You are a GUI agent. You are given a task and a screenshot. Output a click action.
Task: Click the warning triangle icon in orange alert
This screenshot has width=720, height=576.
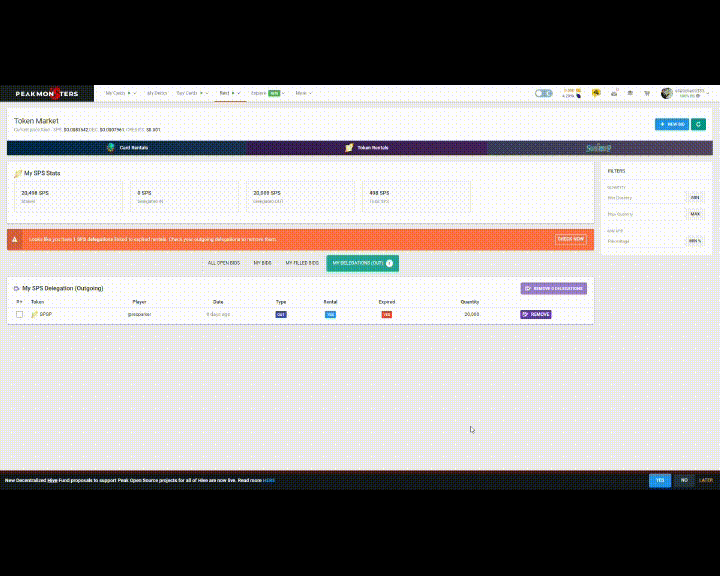coord(15,239)
